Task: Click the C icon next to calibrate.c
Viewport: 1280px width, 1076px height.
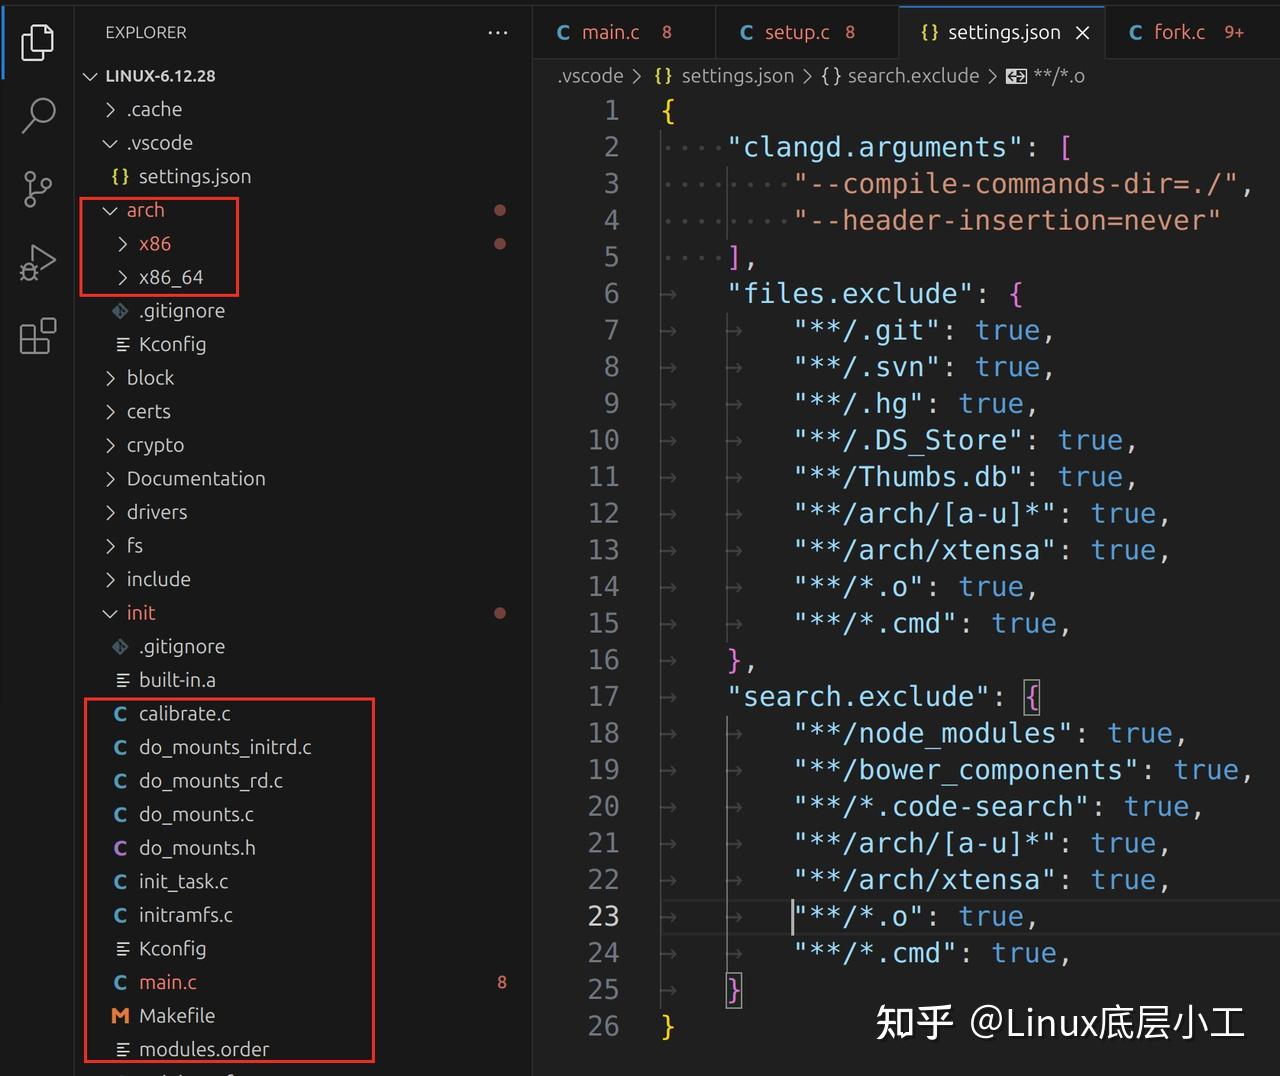Action: tap(120, 713)
